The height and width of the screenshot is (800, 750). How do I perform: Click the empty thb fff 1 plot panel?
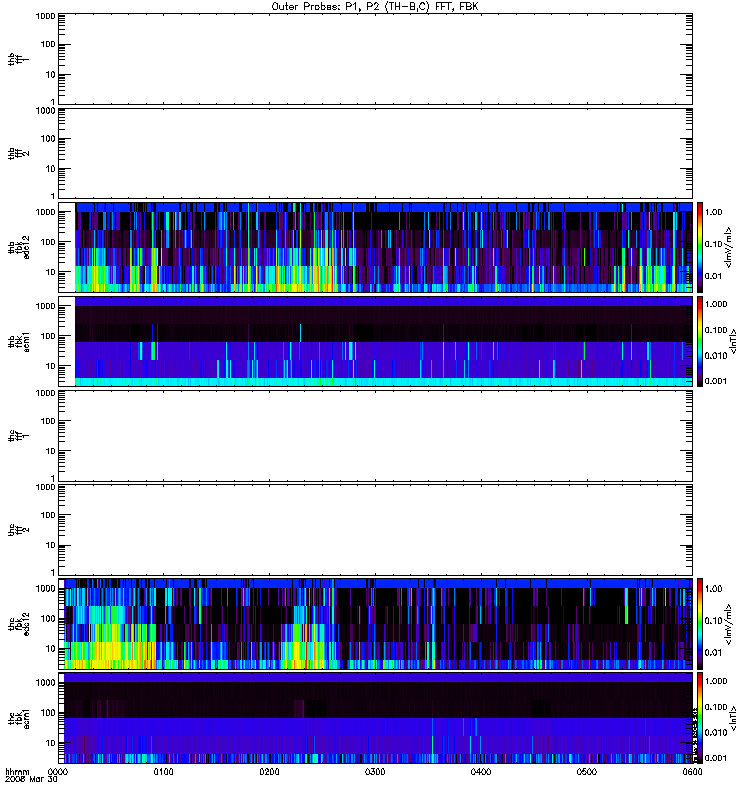point(375,59)
